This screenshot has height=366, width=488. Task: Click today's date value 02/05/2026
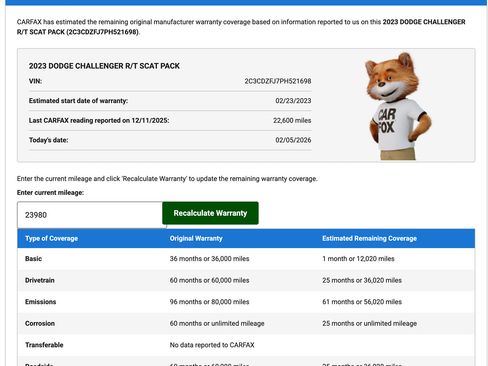[293, 140]
